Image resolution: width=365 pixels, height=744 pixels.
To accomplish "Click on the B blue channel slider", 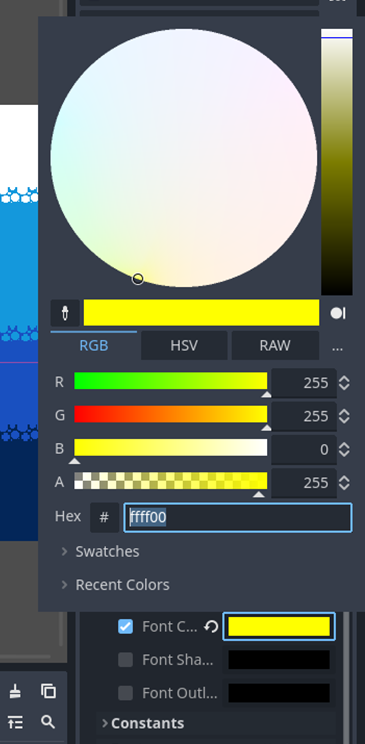I will 171,447.
